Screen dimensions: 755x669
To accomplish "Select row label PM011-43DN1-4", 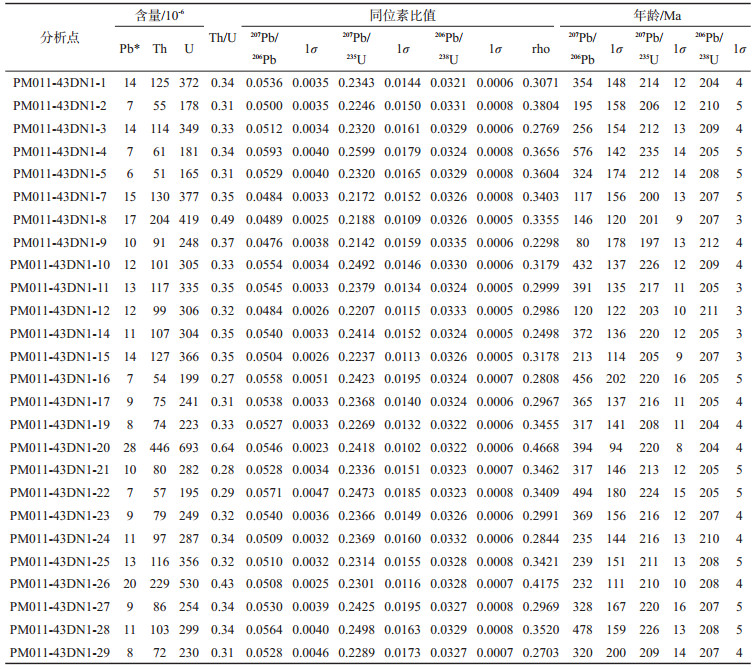I will click(59, 152).
